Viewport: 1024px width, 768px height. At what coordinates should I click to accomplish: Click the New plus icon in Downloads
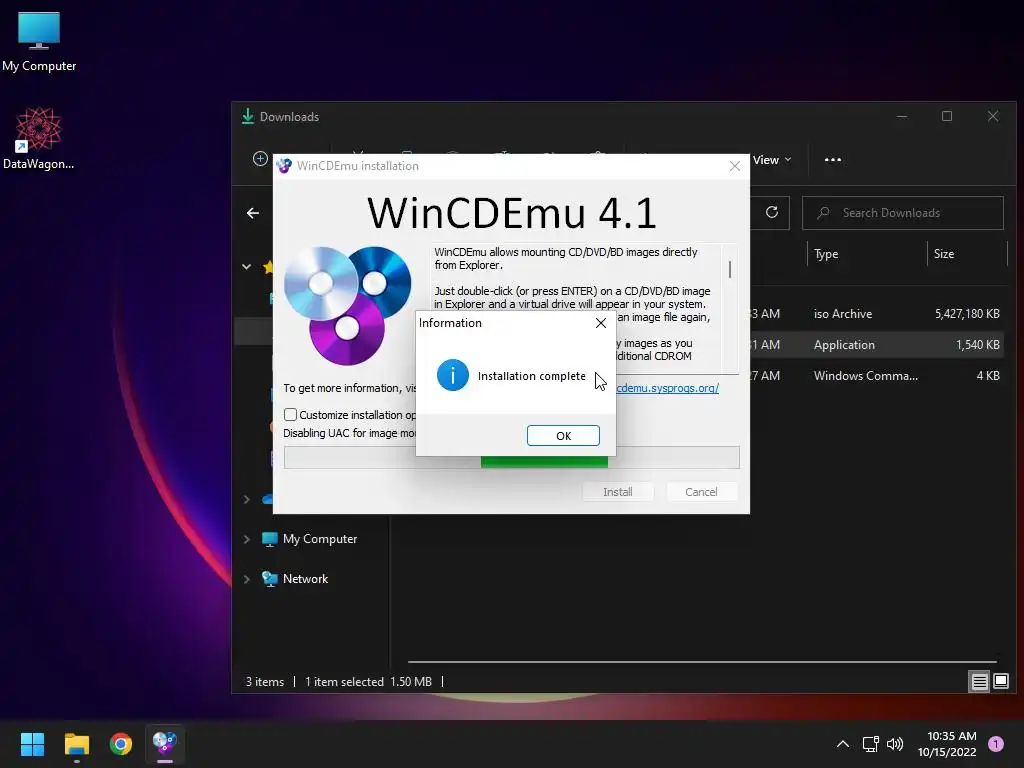click(x=260, y=159)
